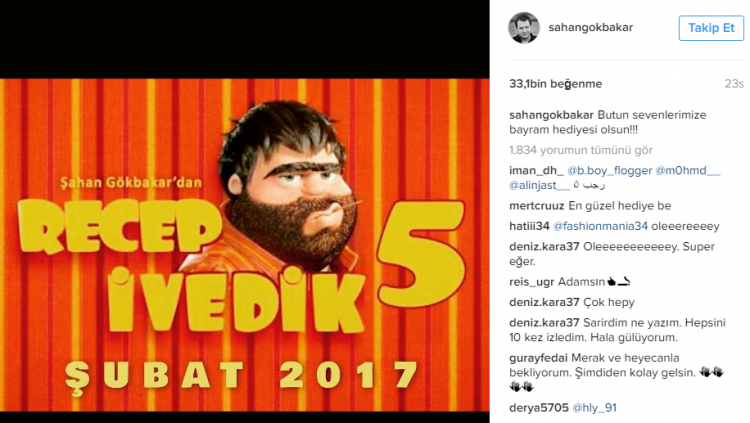This screenshot has height=423, width=750.
Task: Open sahangokbakar username in the post header
Action: click(590, 28)
